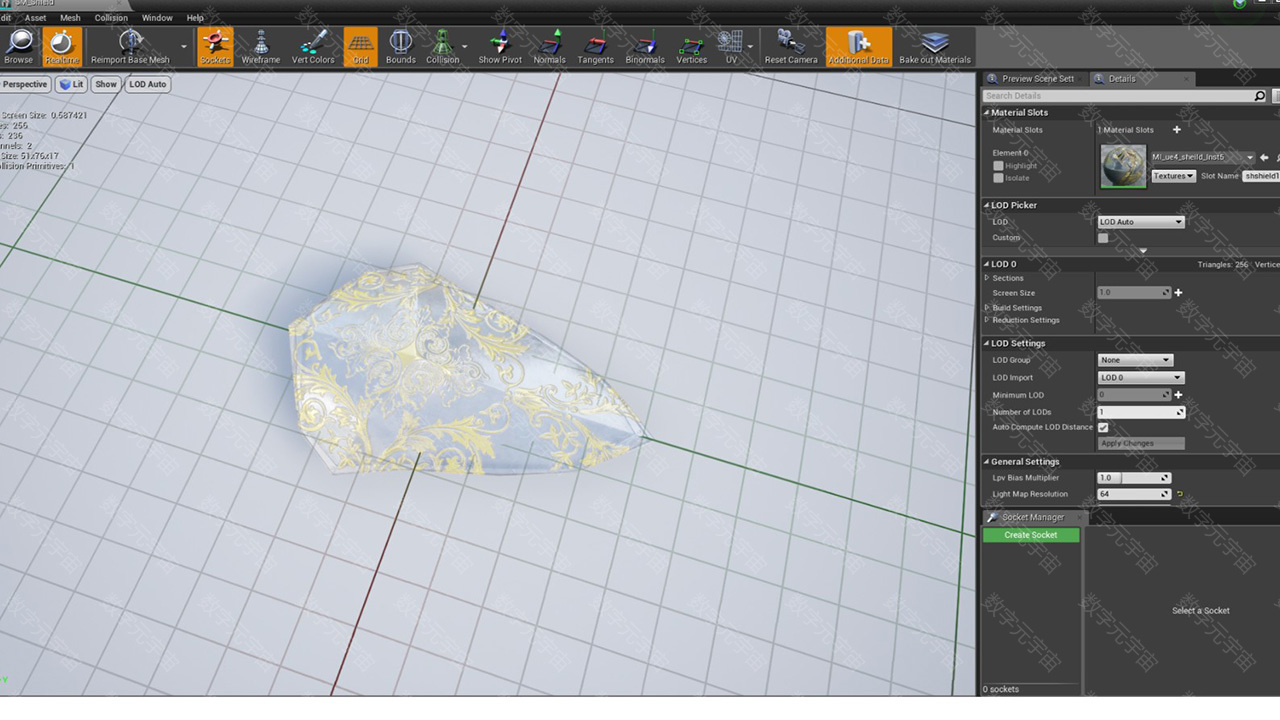Use selected asset arrow for material
The width and height of the screenshot is (1280, 720).
pos(1264,157)
